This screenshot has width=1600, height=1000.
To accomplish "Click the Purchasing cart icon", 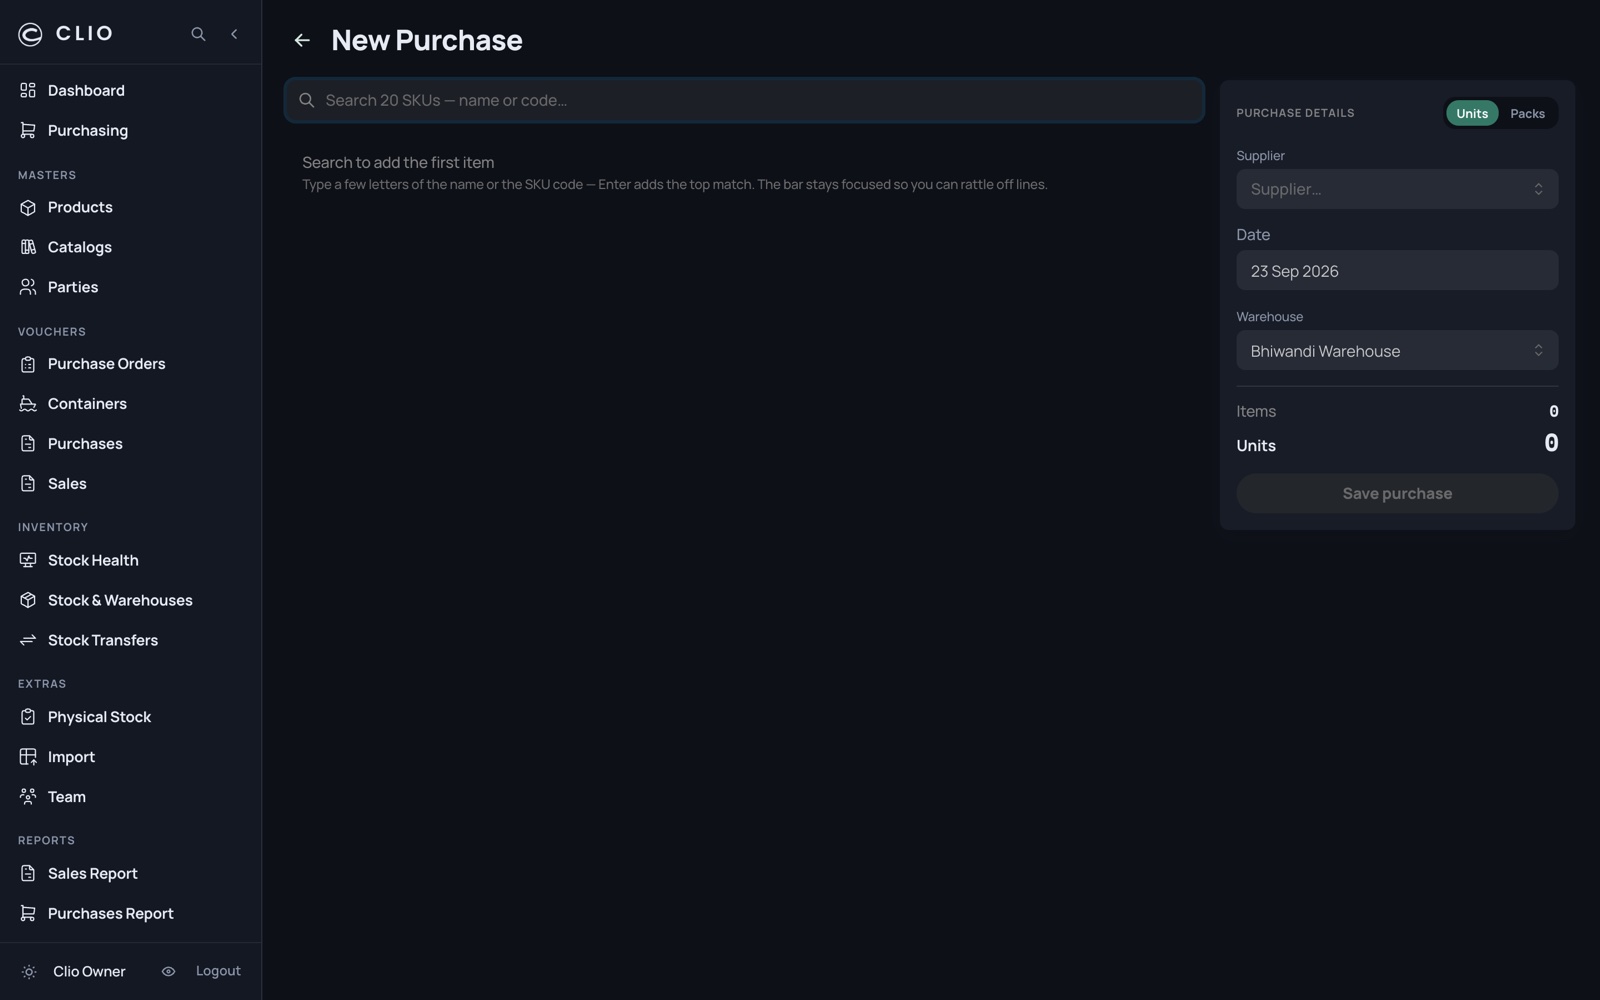I will 28,131.
